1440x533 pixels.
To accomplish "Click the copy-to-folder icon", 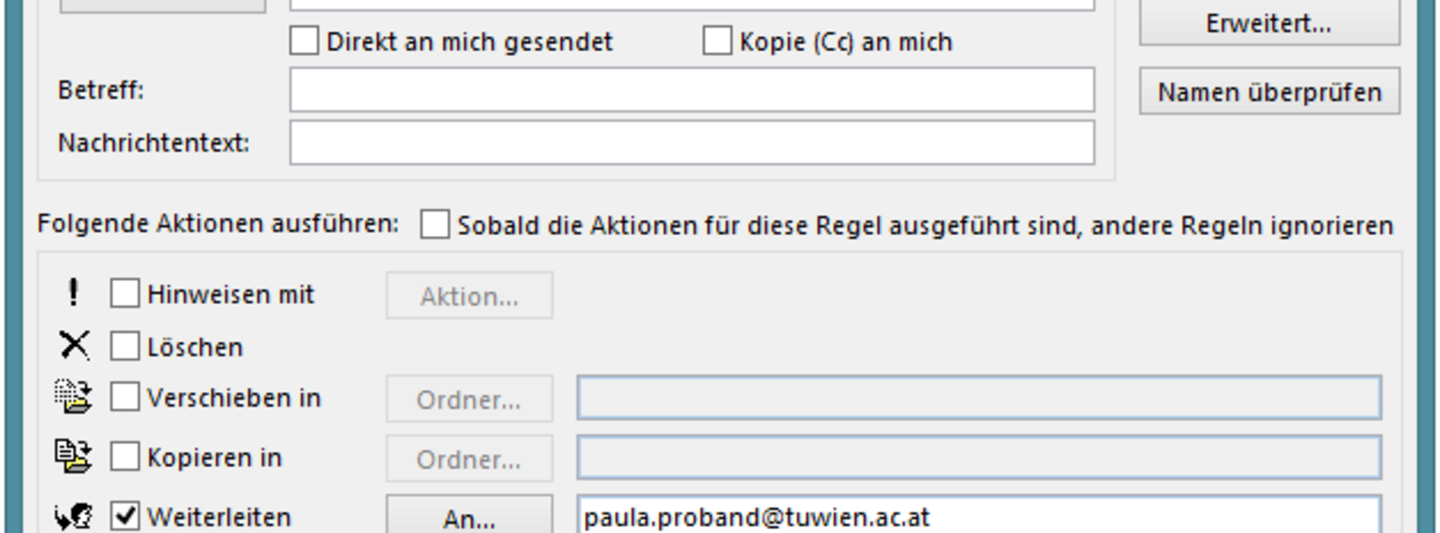I will [73, 457].
